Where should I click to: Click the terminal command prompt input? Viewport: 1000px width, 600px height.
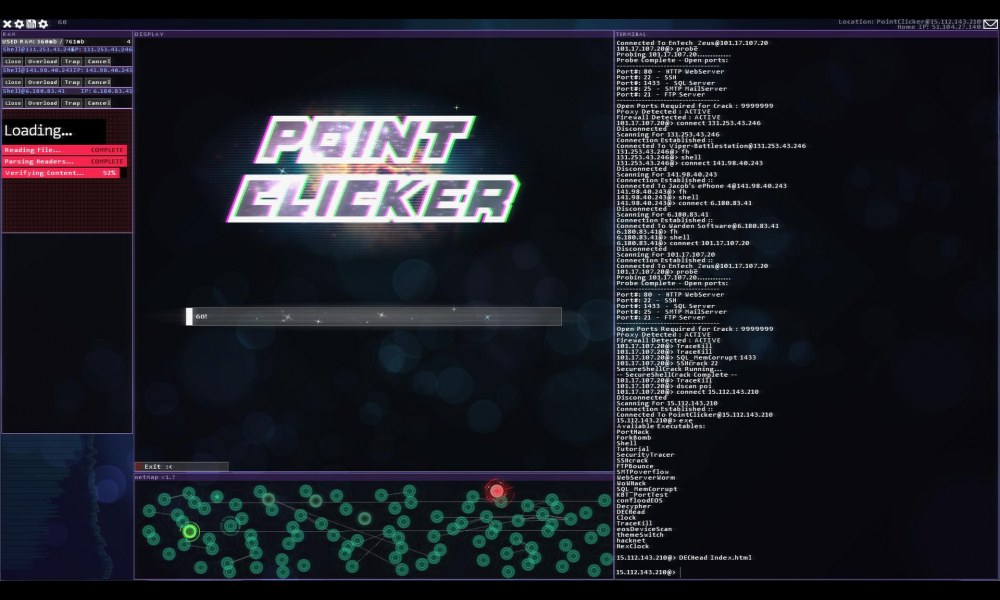point(805,573)
